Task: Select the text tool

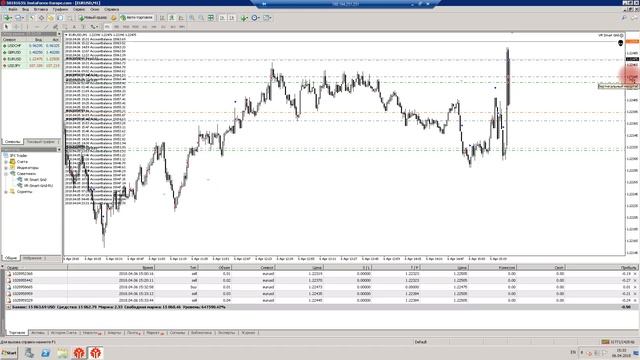Action: tap(74, 27)
